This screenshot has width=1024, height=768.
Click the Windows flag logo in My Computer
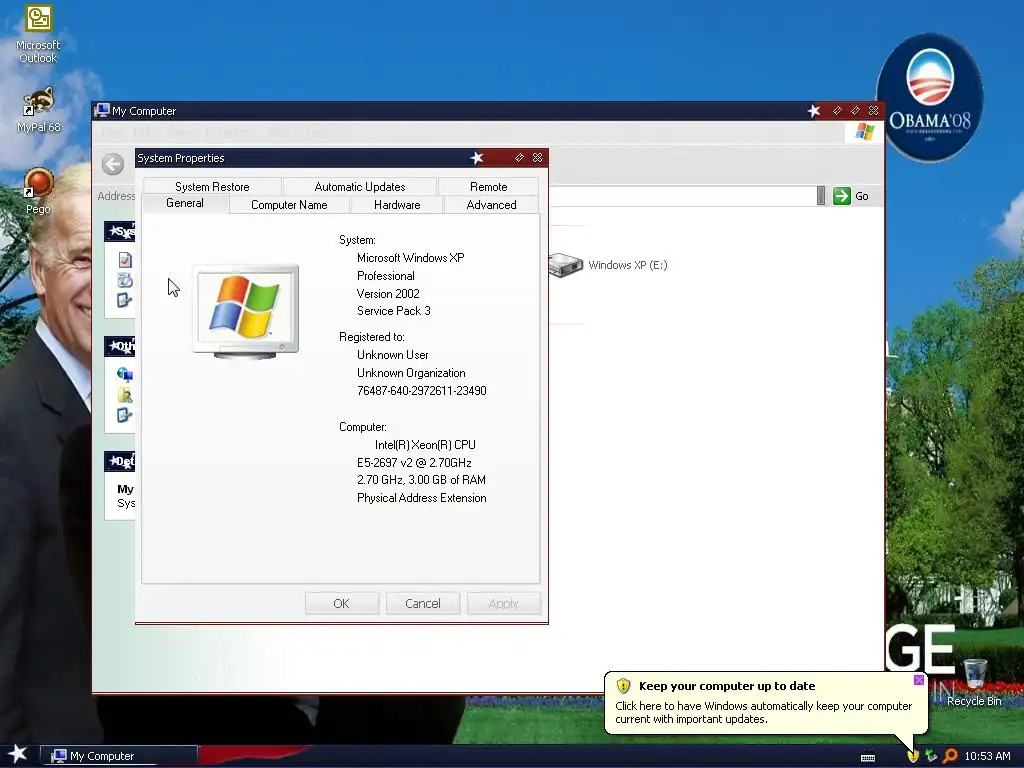click(865, 132)
